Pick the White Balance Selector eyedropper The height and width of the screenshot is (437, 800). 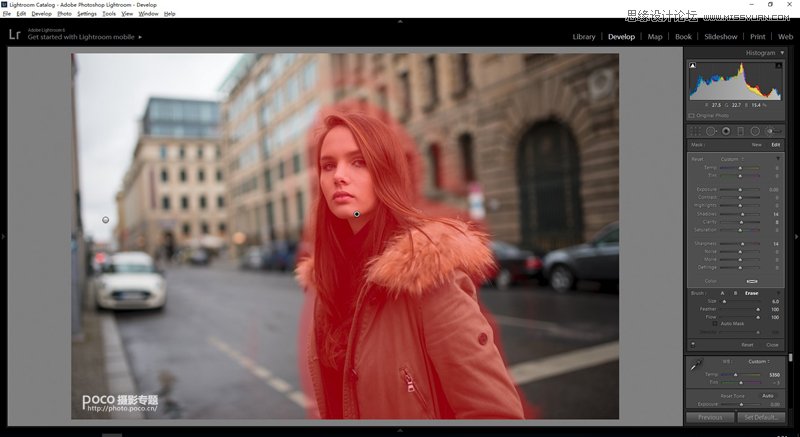(696, 367)
